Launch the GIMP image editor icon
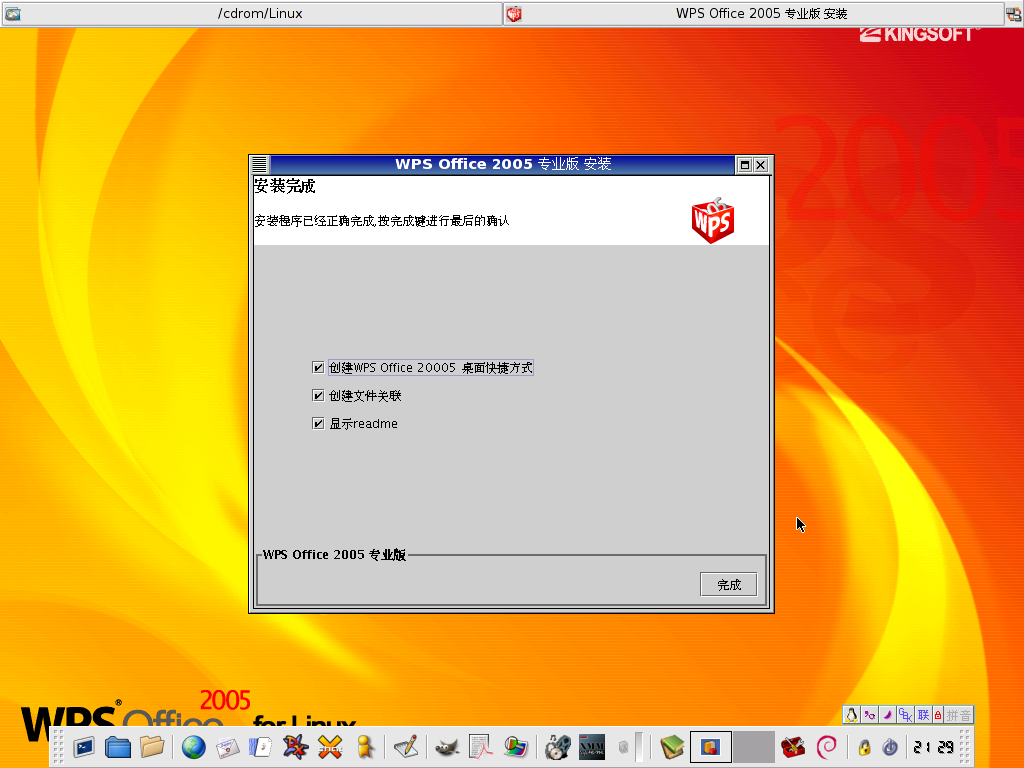The image size is (1024, 768). [447, 747]
